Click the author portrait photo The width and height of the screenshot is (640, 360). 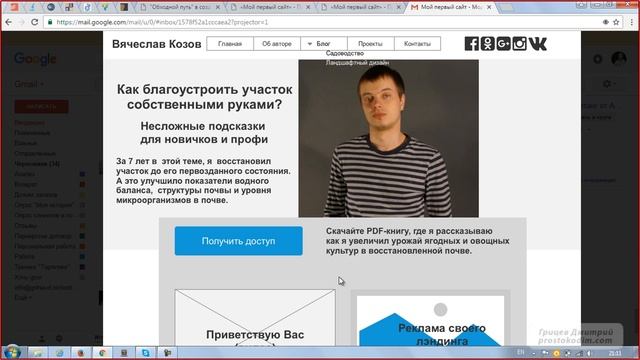(389, 138)
